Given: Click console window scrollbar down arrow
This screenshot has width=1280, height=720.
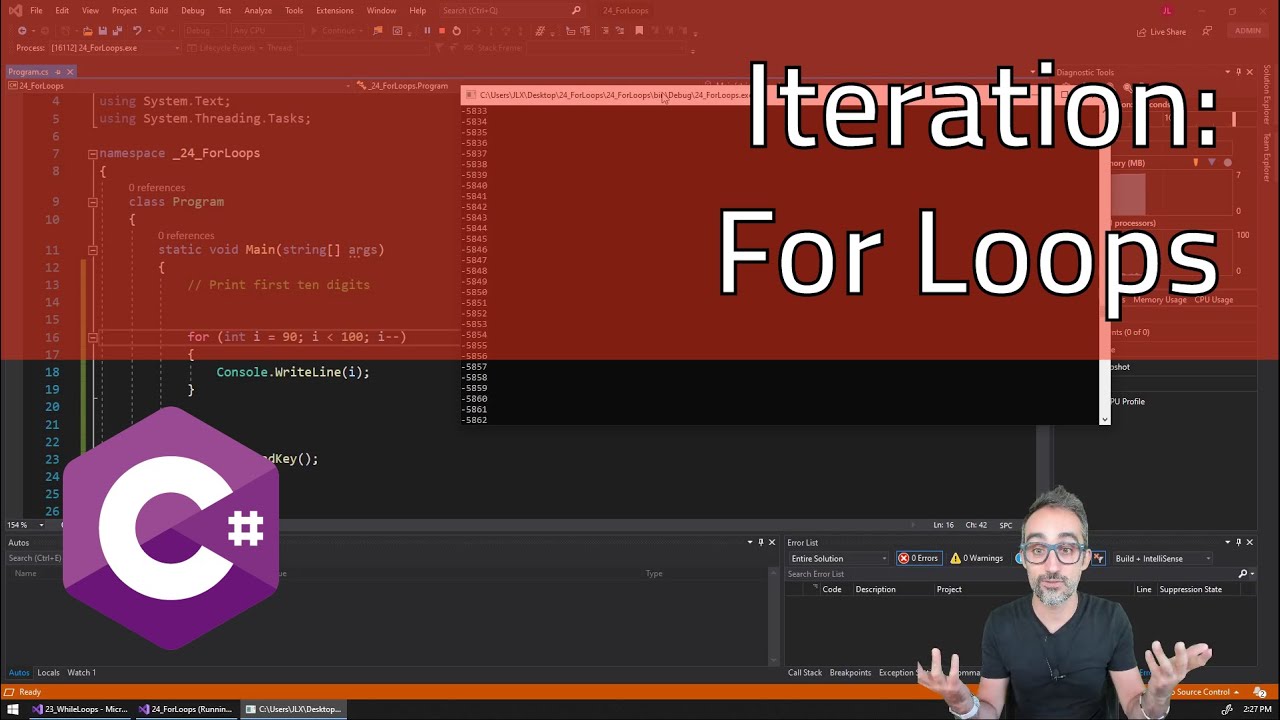Looking at the screenshot, I should [x=1104, y=420].
